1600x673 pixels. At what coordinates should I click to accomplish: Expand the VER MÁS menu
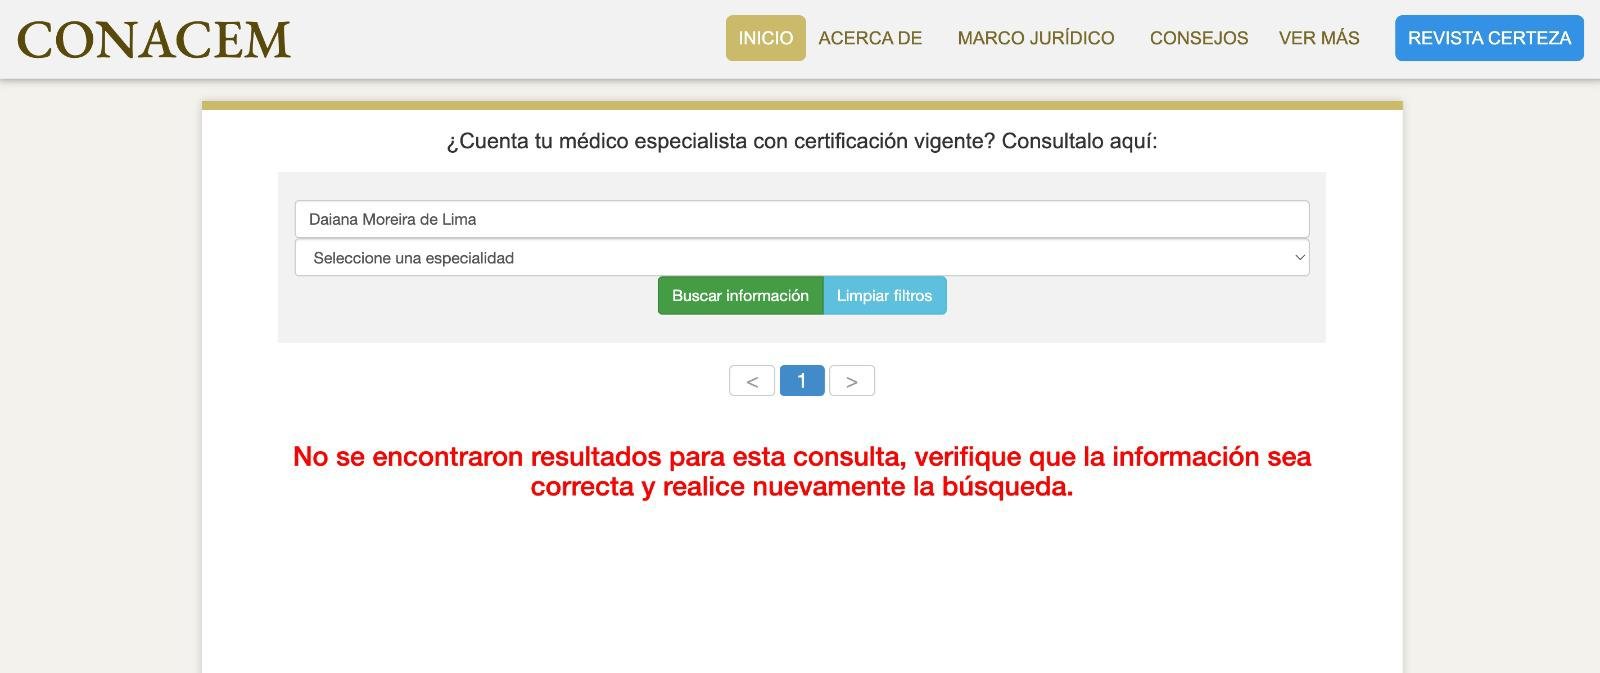(x=1318, y=38)
